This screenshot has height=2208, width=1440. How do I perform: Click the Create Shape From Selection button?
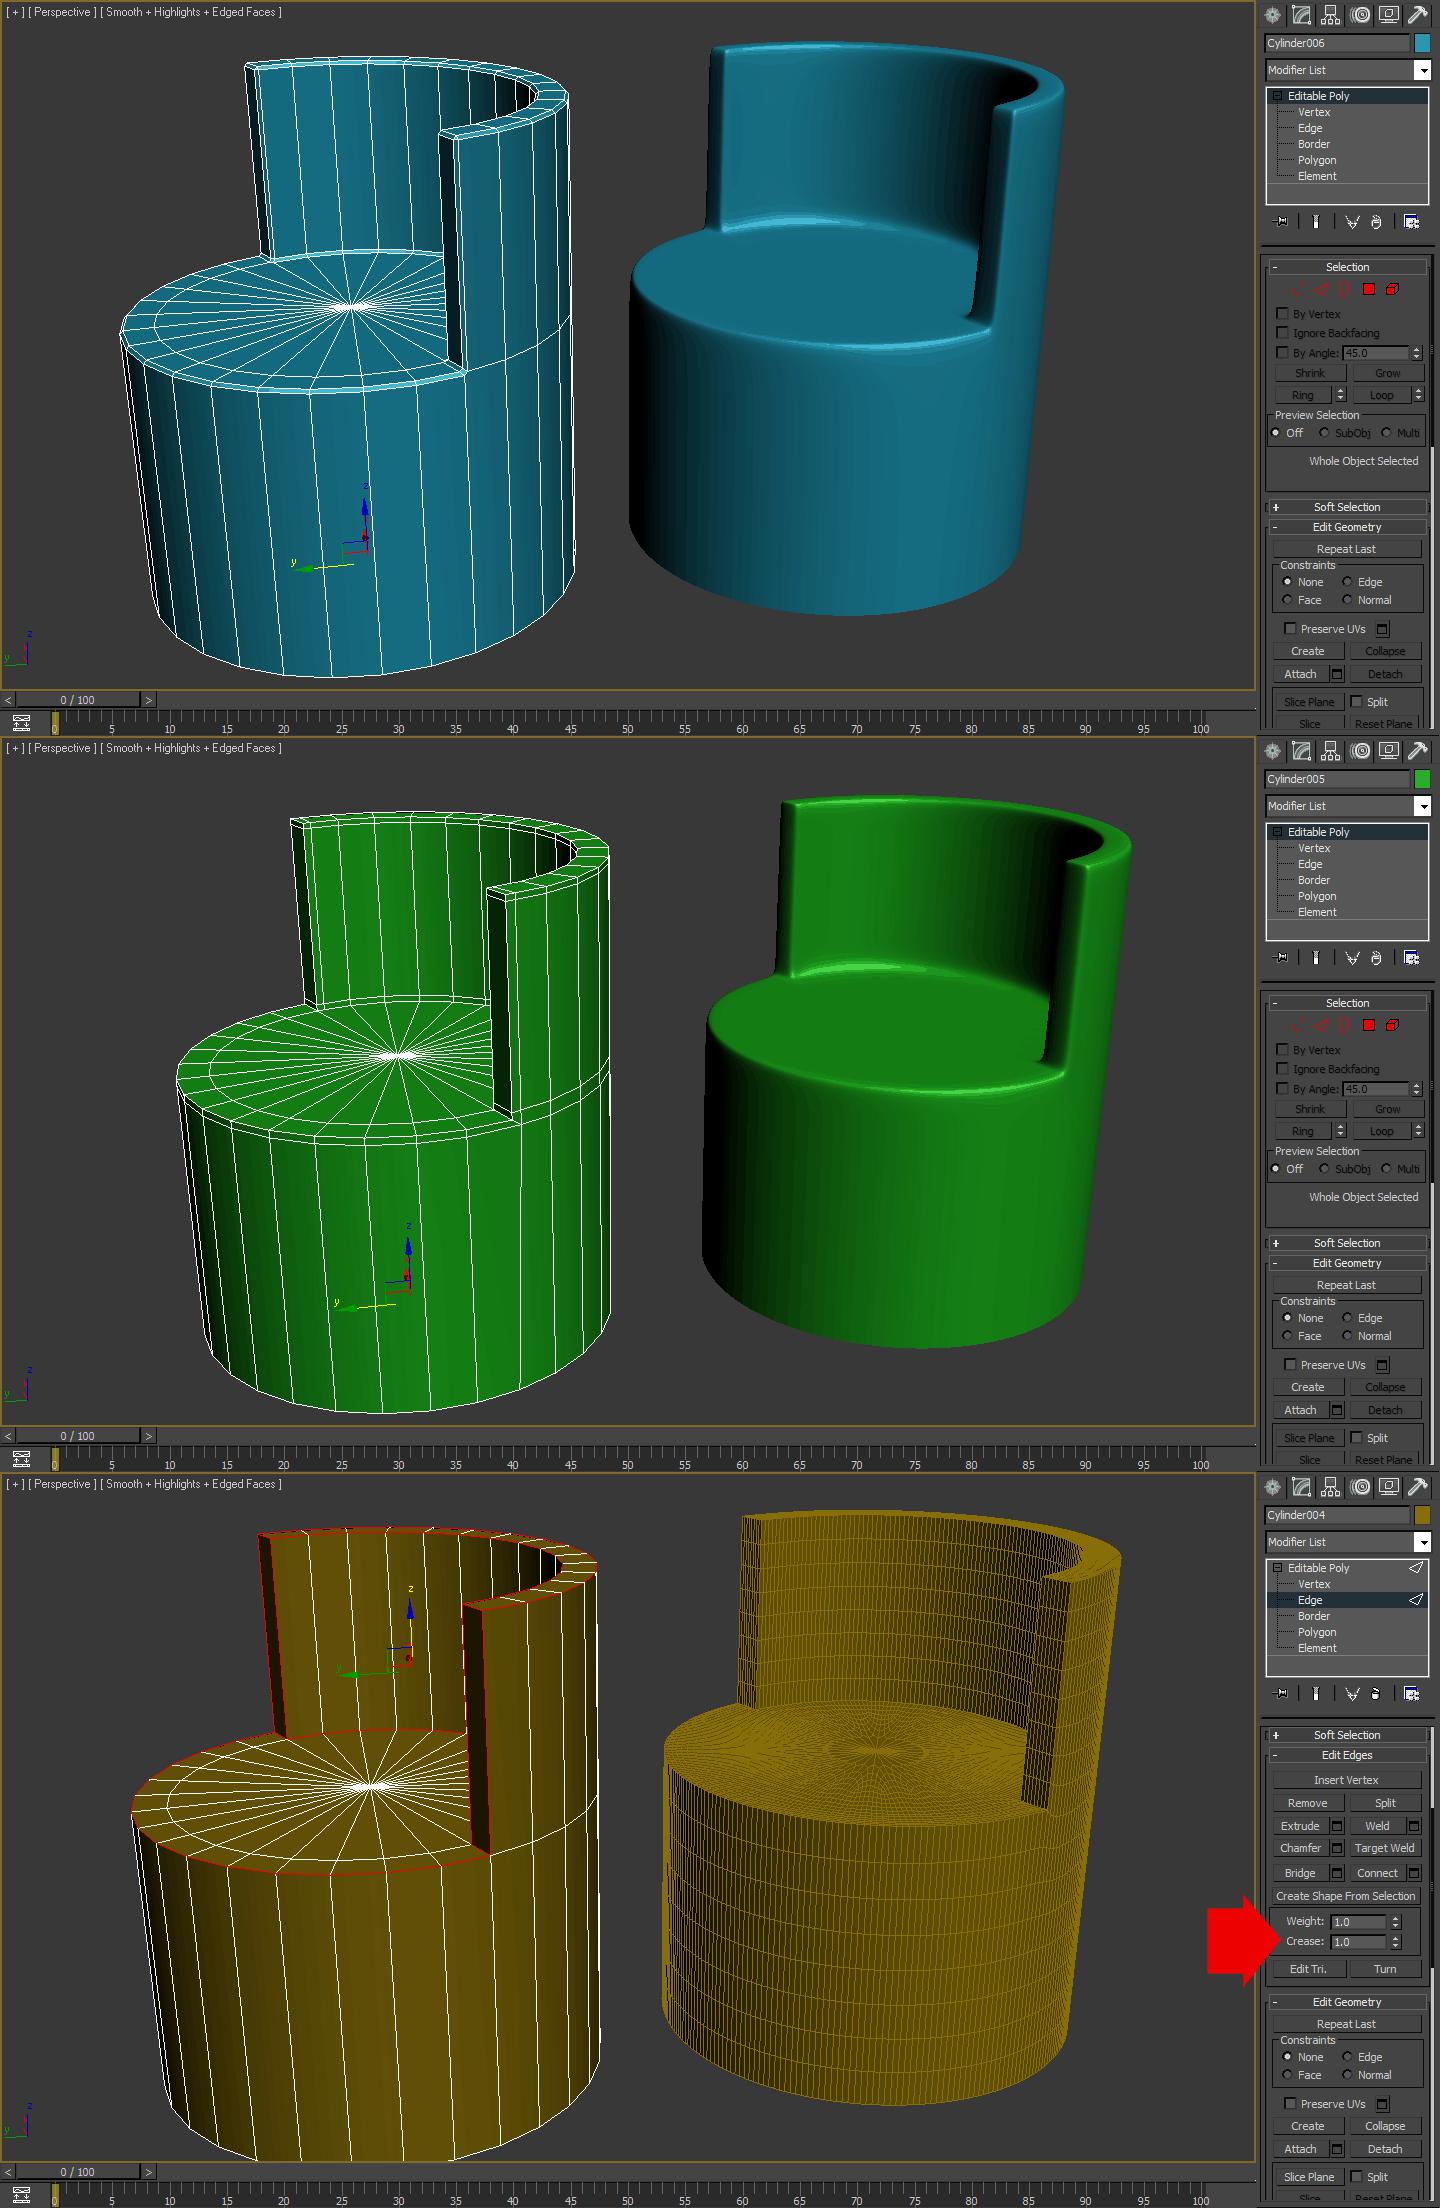coord(1346,1896)
